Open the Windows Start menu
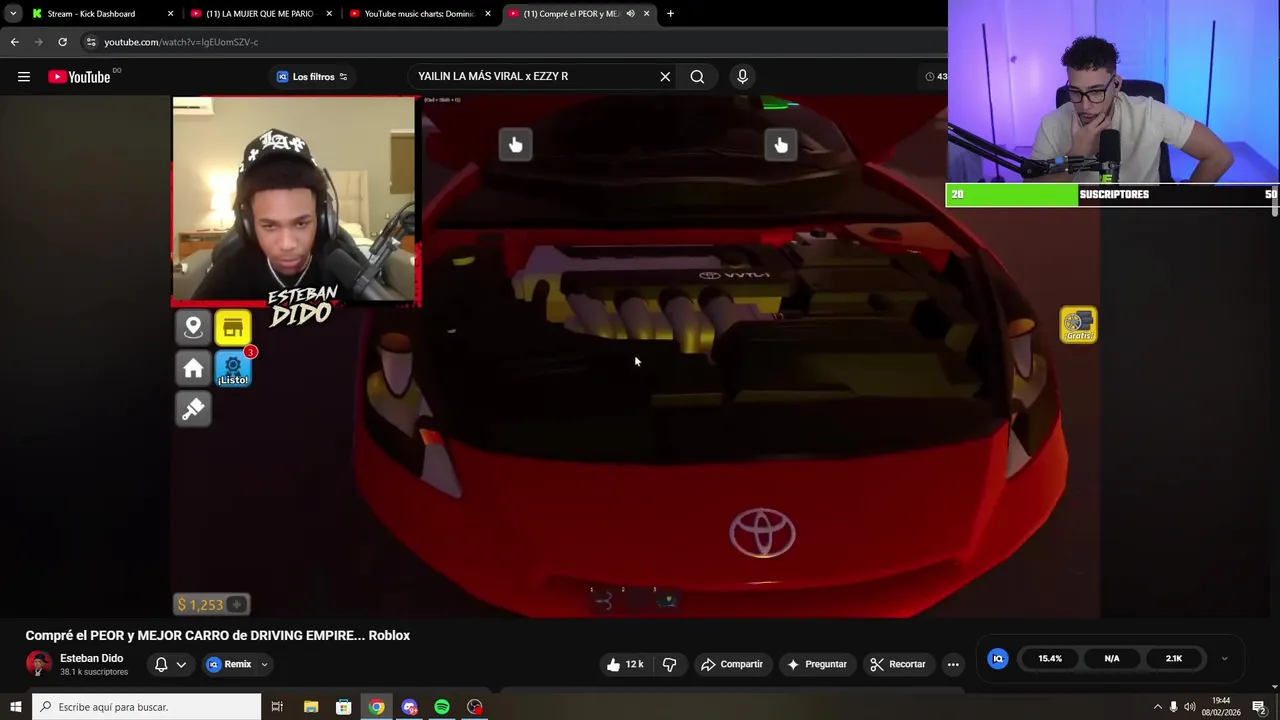This screenshot has width=1280, height=720. [15, 707]
